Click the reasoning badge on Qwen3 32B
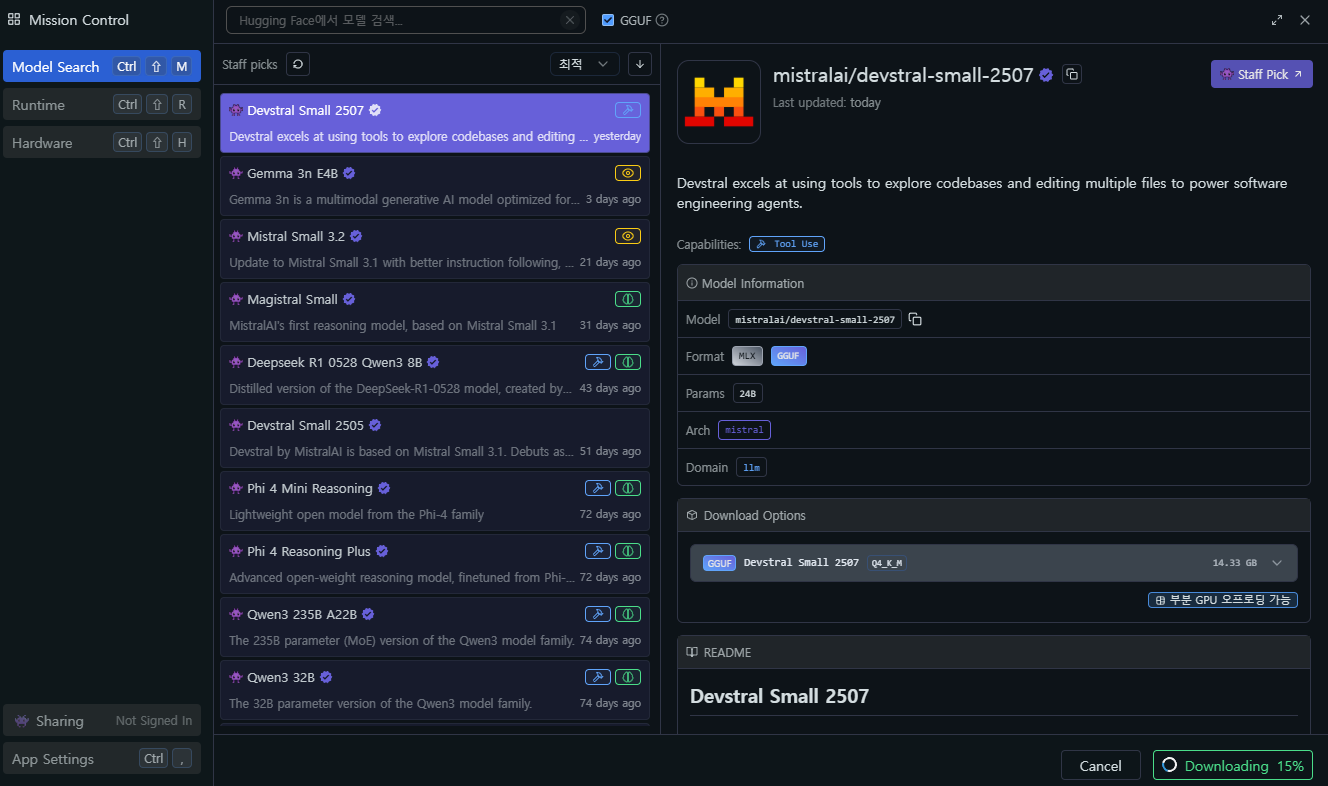 coord(628,677)
